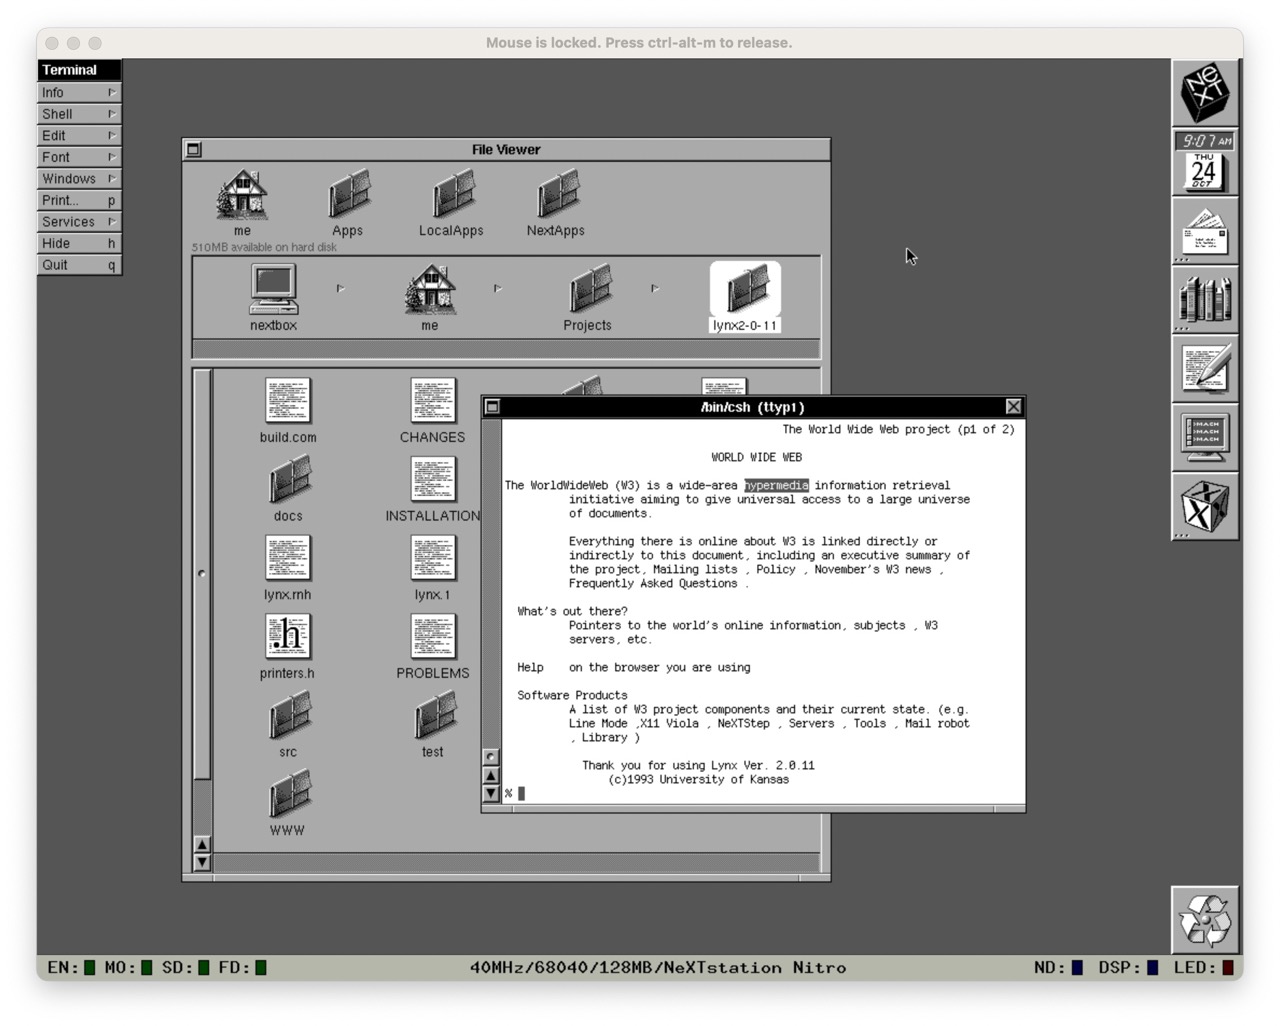Choose Quit from the Terminal menu
The width and height of the screenshot is (1280, 1026).
(79, 265)
